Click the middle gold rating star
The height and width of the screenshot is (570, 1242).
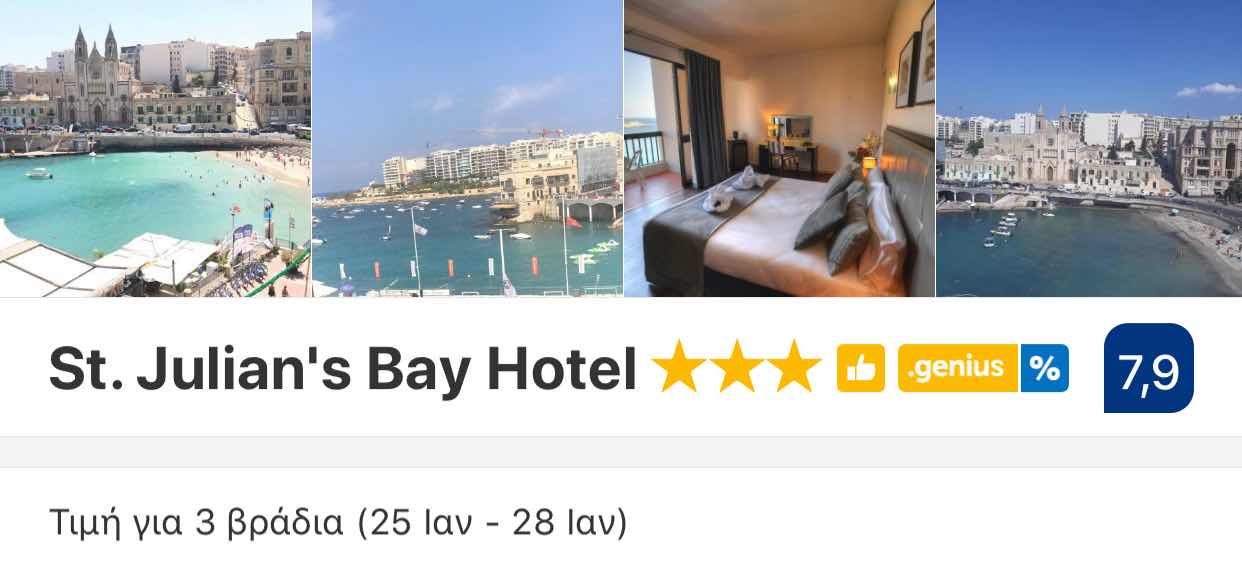737,367
